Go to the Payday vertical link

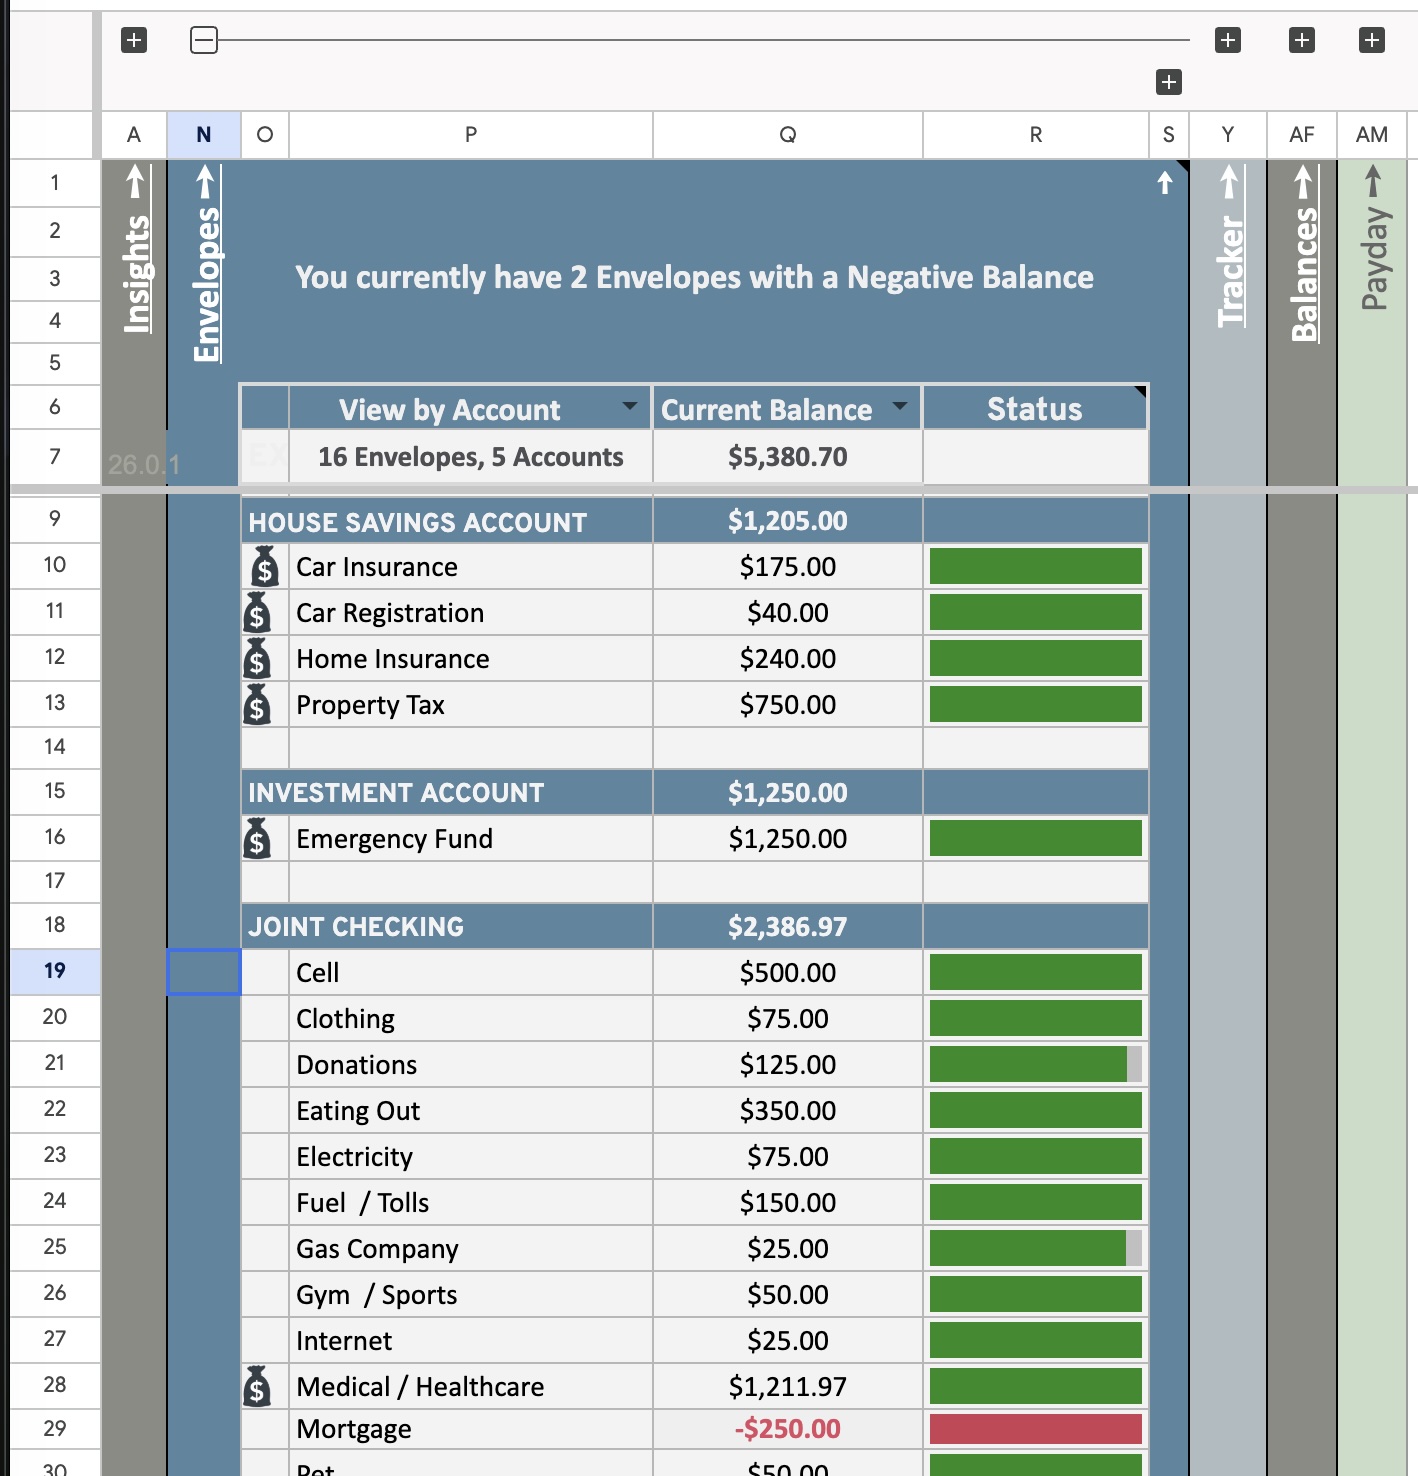click(1373, 239)
